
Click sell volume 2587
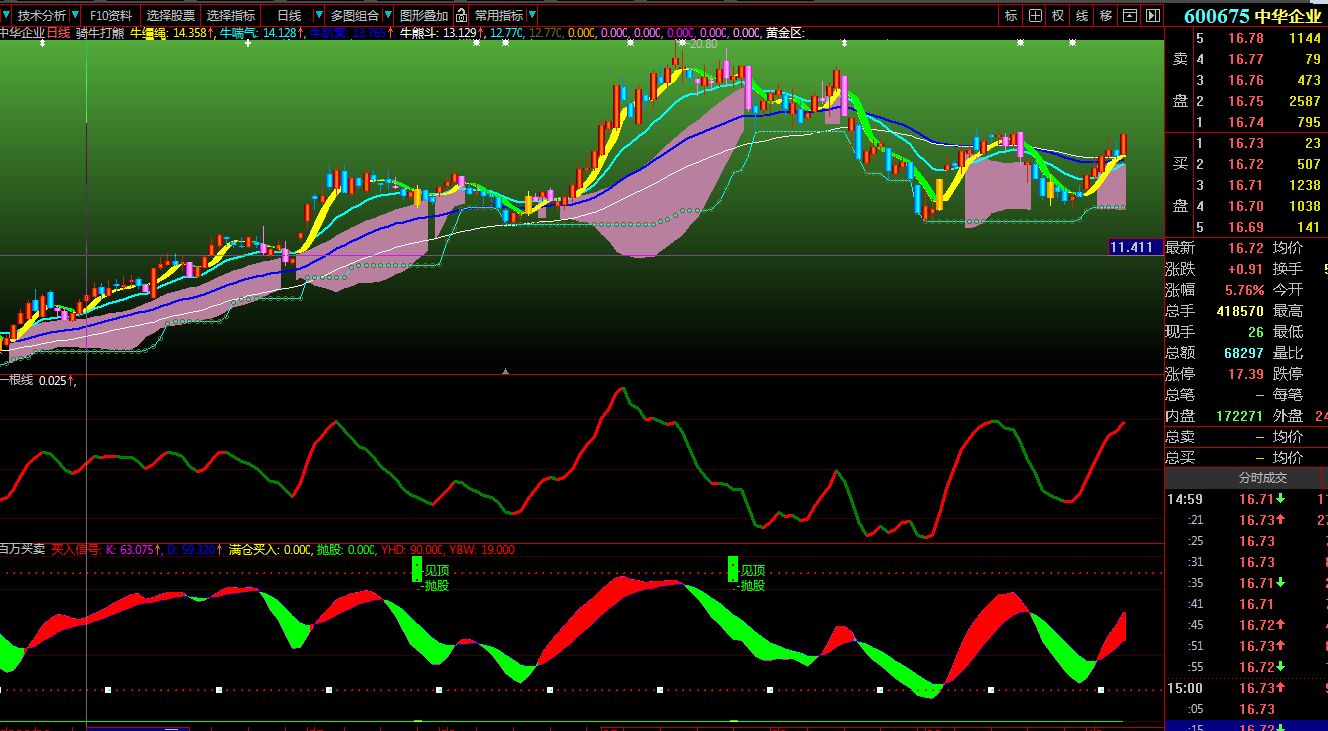coord(1305,101)
